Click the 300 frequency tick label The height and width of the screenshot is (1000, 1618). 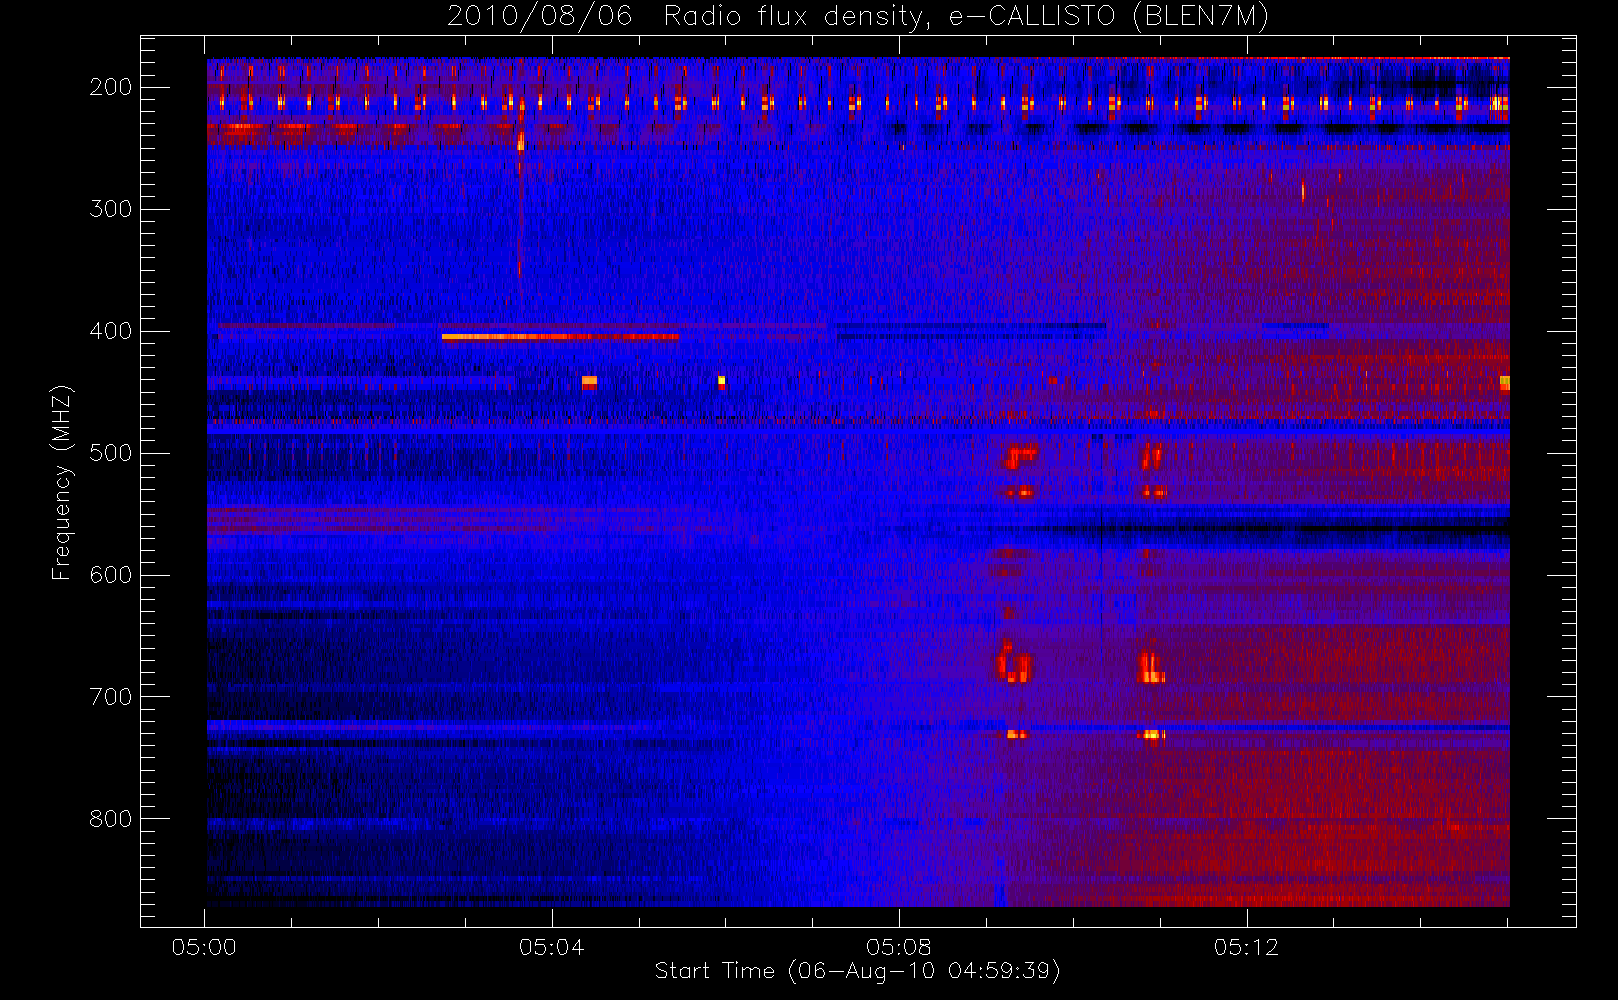pyautogui.click(x=110, y=209)
